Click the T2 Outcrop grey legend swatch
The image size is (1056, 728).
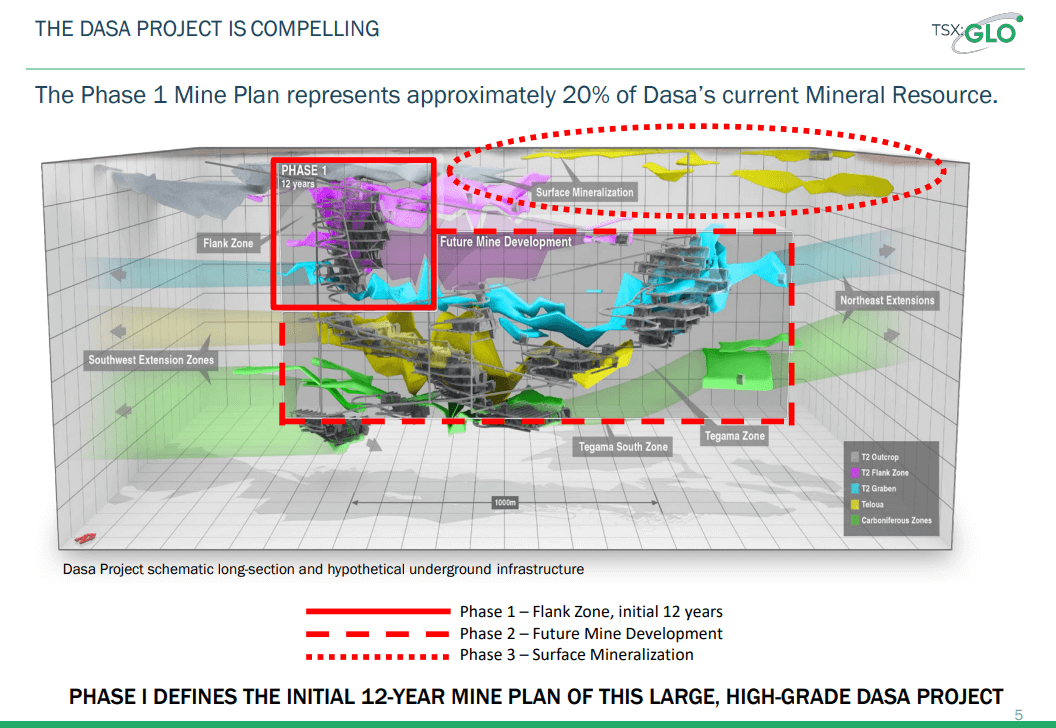[x=855, y=457]
